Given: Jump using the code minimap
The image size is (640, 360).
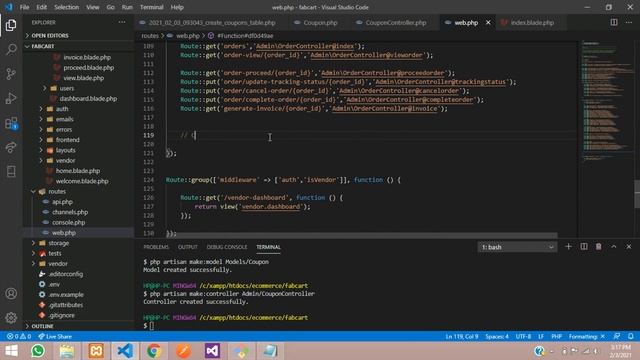Looking at the screenshot, I should pyautogui.click(x=606, y=102).
